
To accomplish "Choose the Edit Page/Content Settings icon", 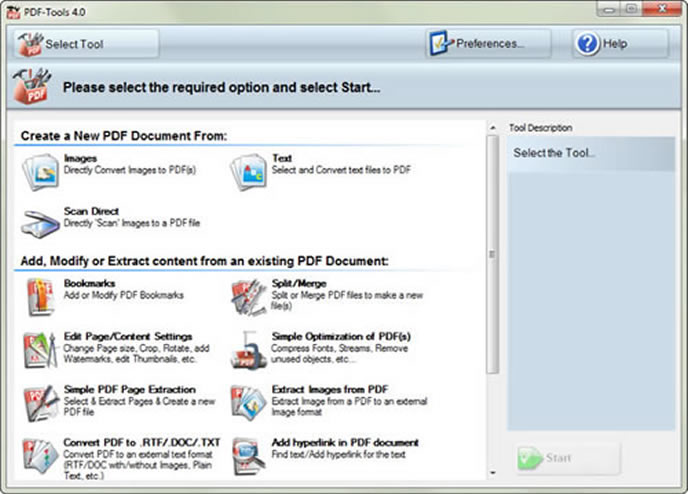I will click(x=41, y=350).
